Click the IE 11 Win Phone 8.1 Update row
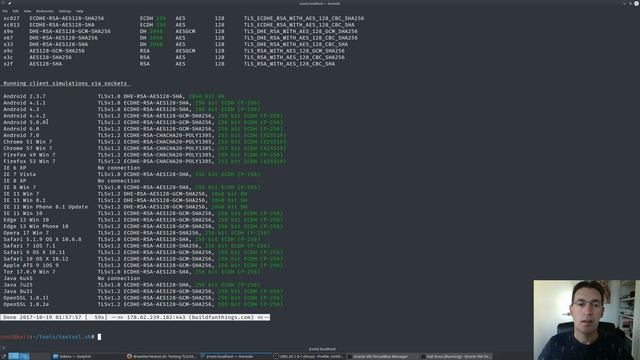The image size is (640, 360). coord(125,207)
